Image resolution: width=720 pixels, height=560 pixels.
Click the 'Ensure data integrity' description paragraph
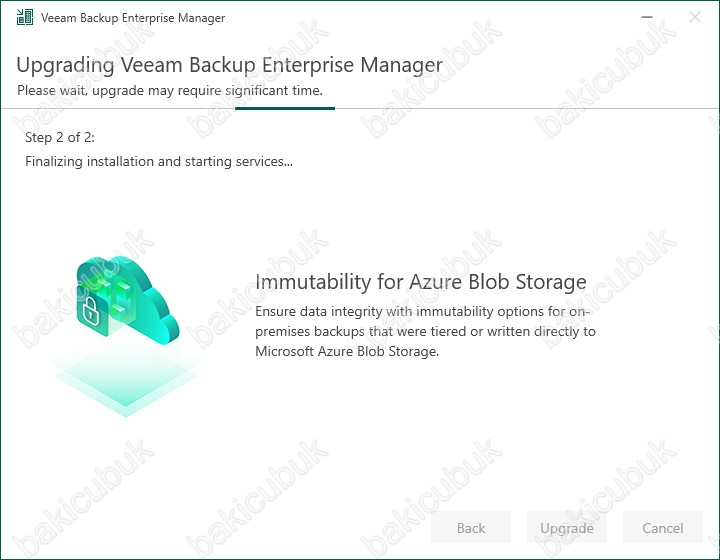tap(425, 331)
